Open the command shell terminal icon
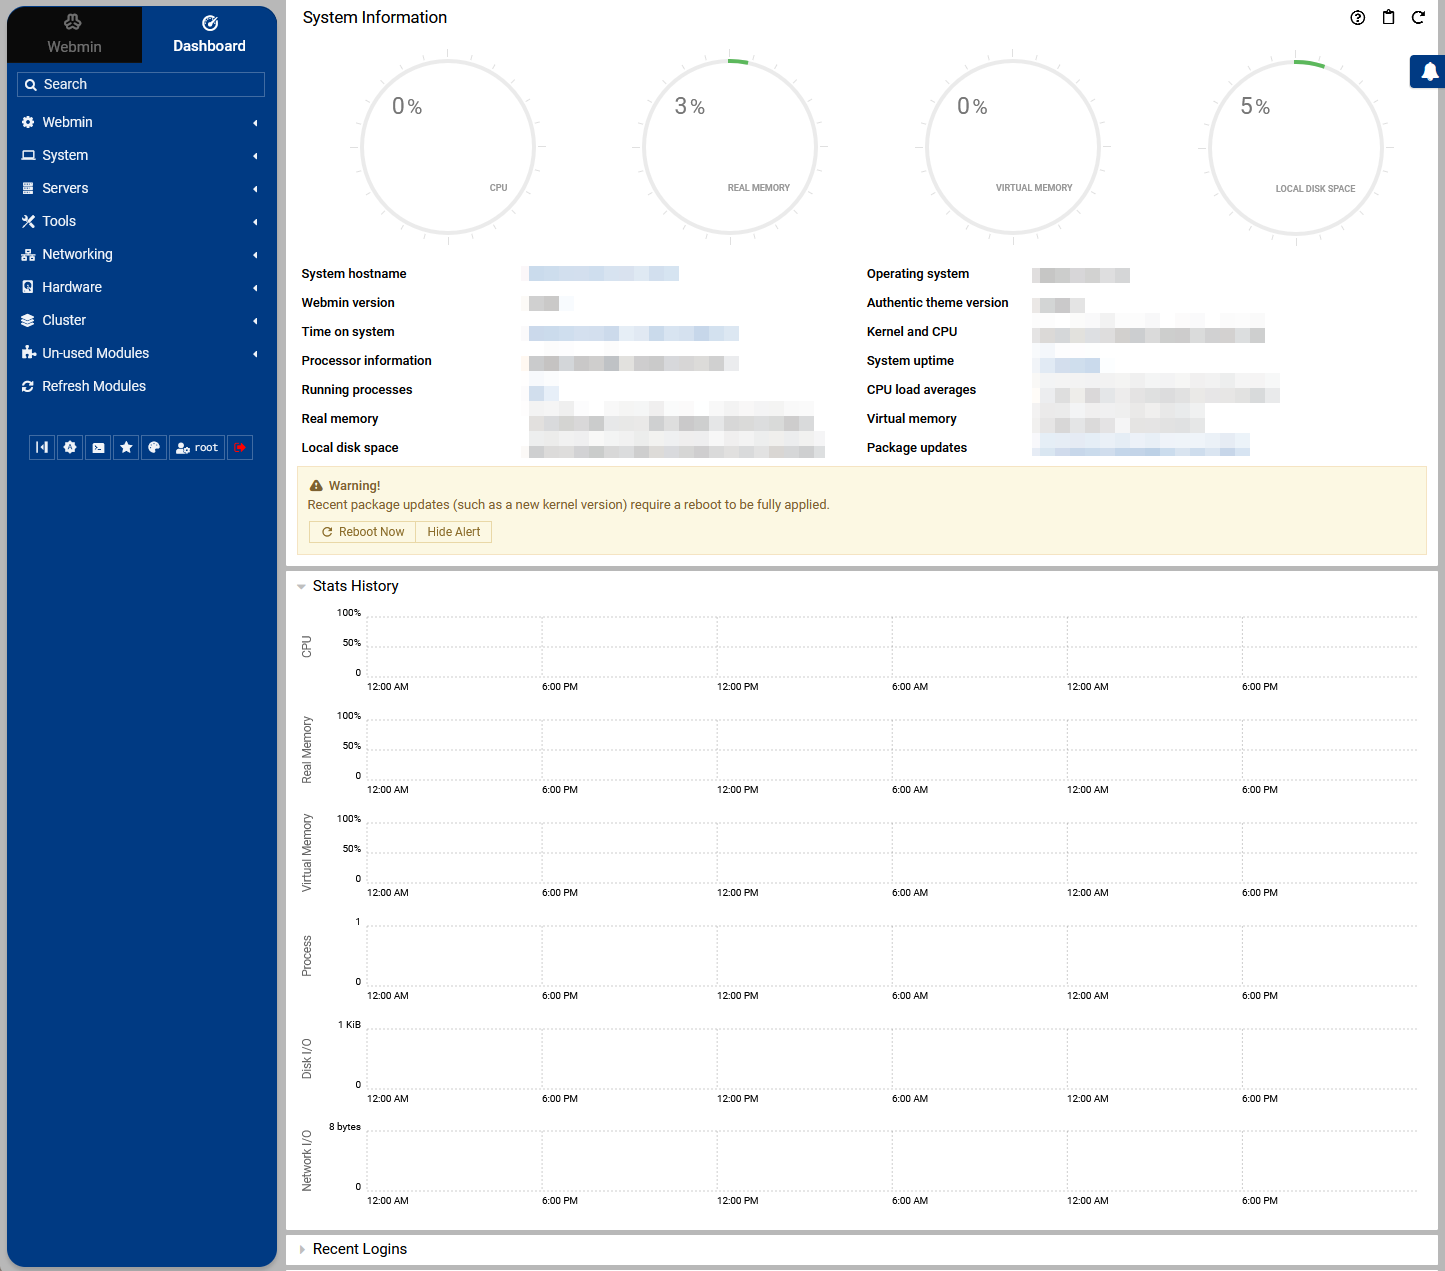 pos(98,448)
